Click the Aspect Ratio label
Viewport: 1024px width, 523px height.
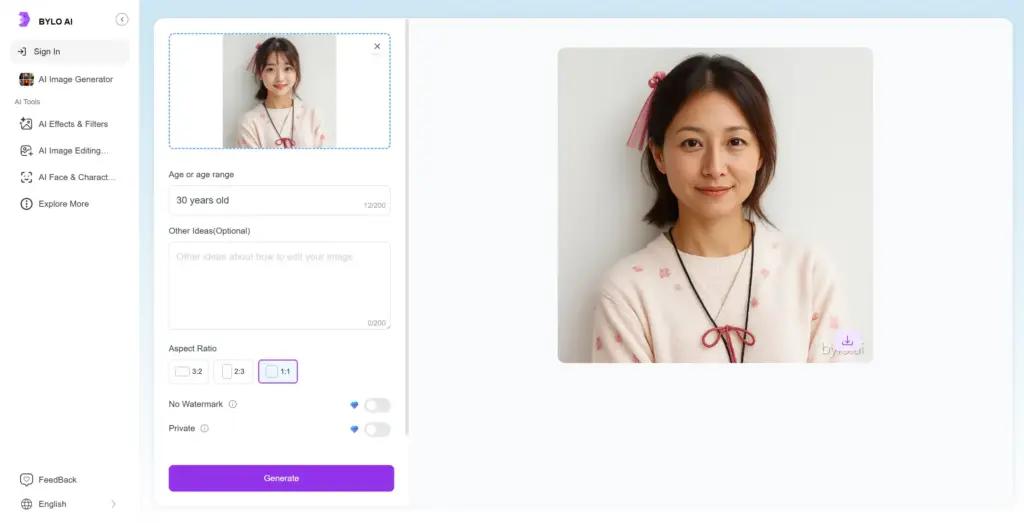[193, 349]
